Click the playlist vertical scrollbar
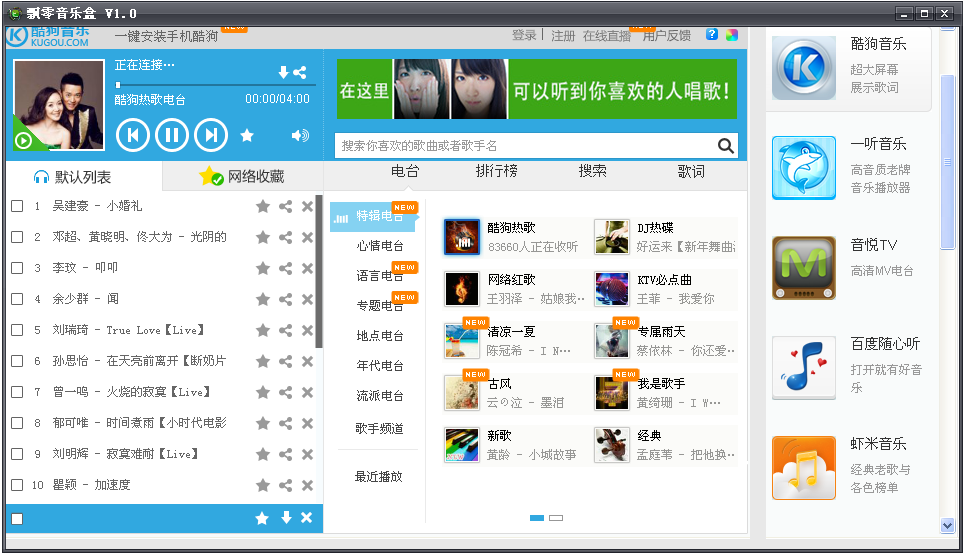Viewport: 965px width, 554px height. point(319,271)
